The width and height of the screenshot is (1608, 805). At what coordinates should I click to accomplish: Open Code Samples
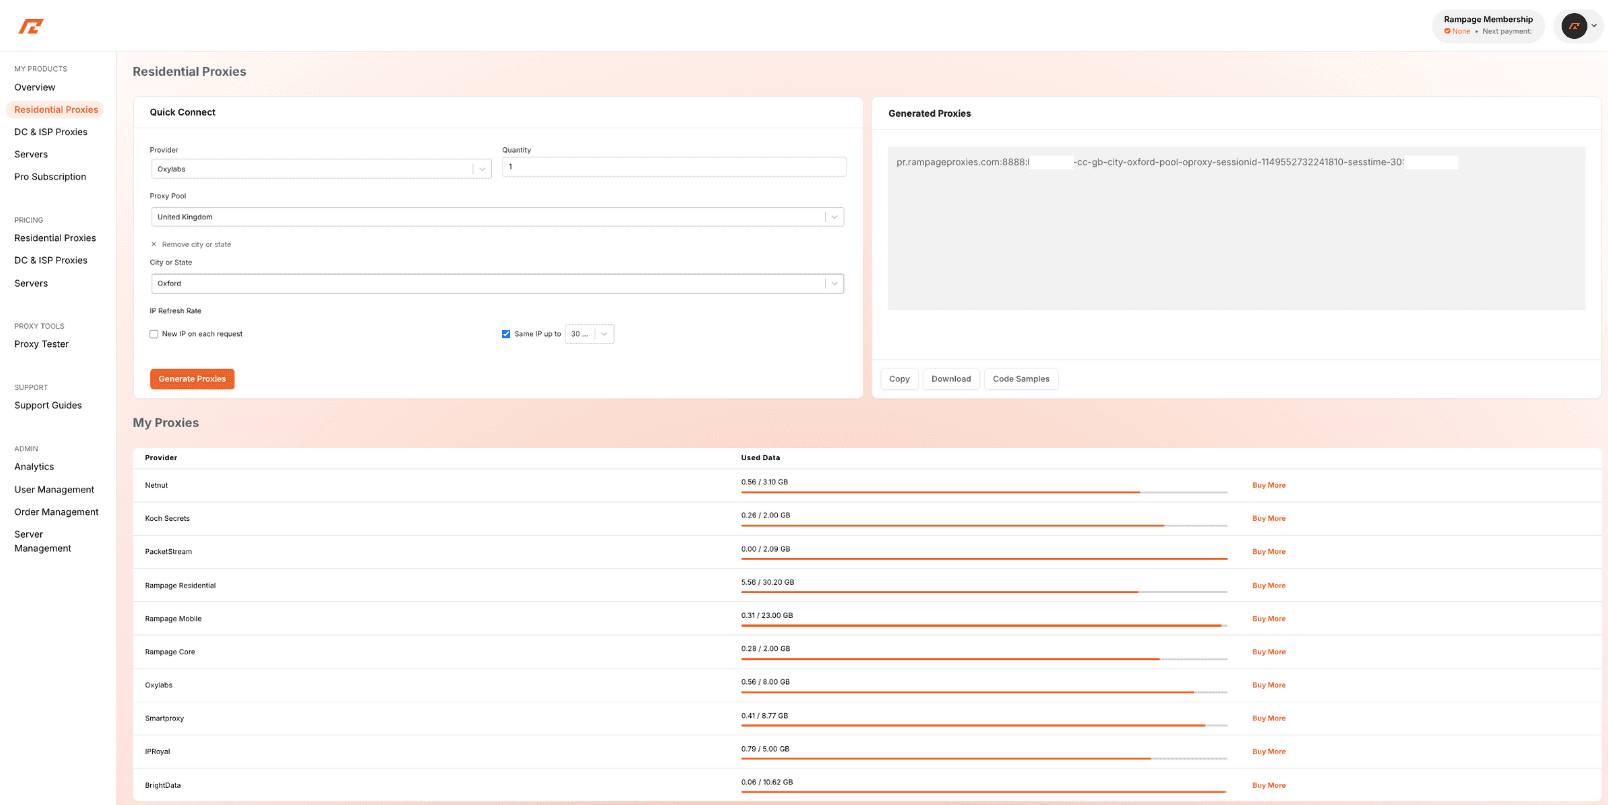click(1021, 379)
